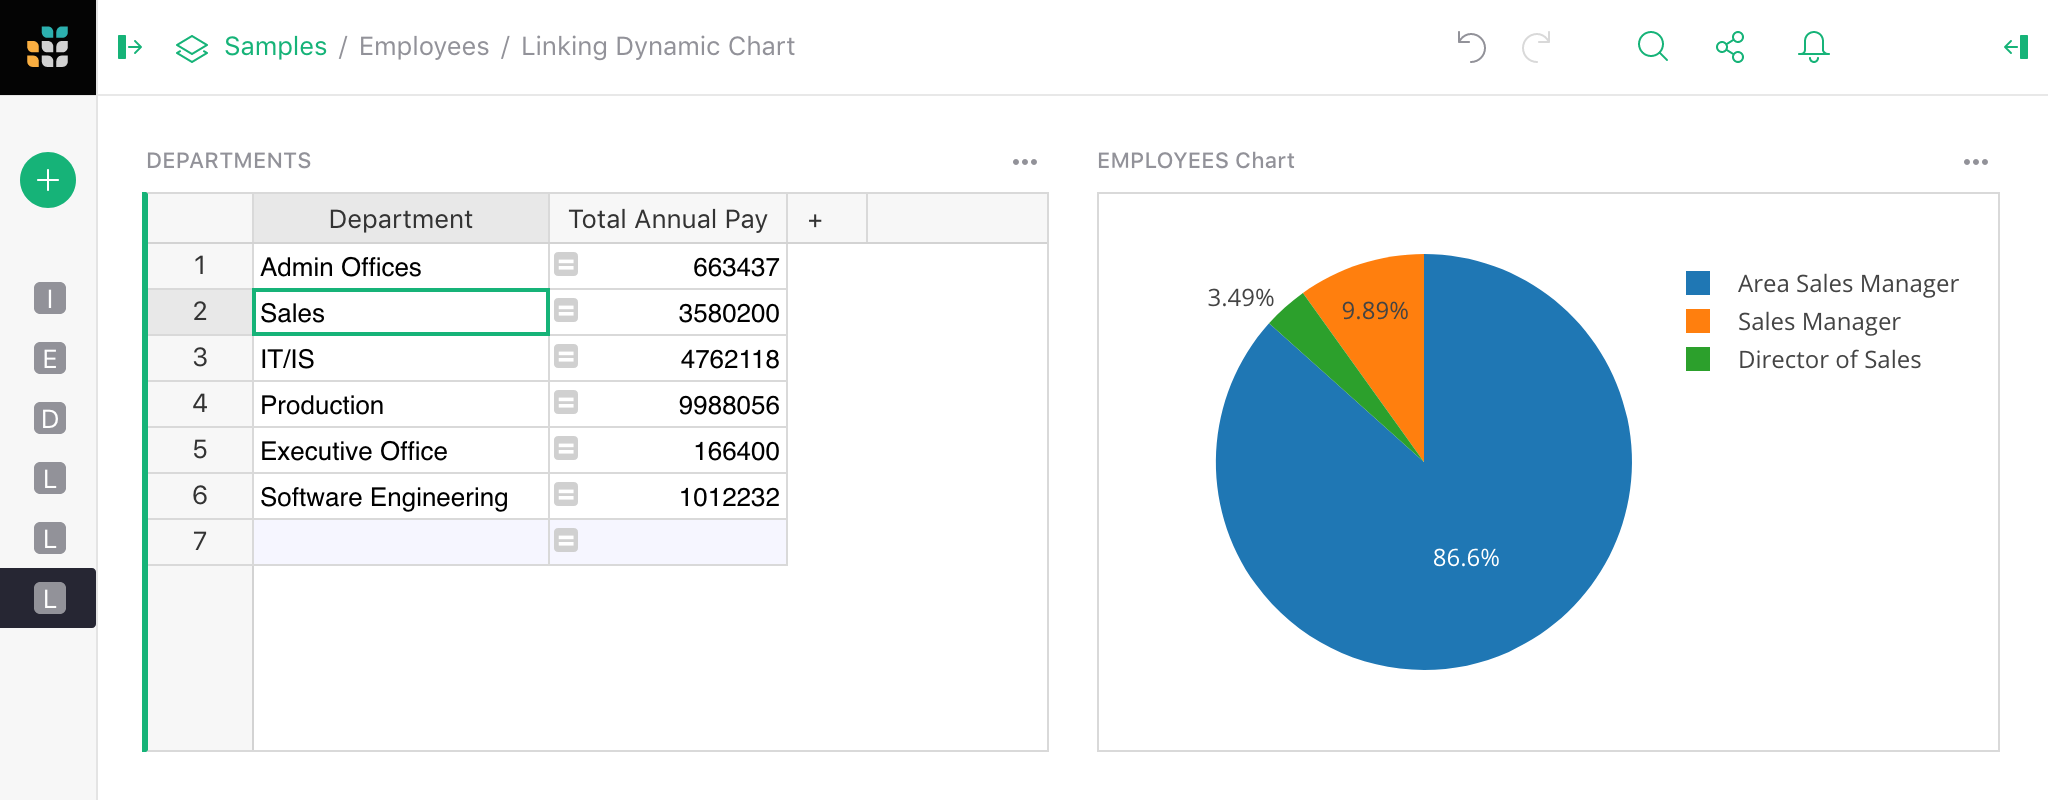Select the Production department cell
The height and width of the screenshot is (800, 2048).
[400, 405]
